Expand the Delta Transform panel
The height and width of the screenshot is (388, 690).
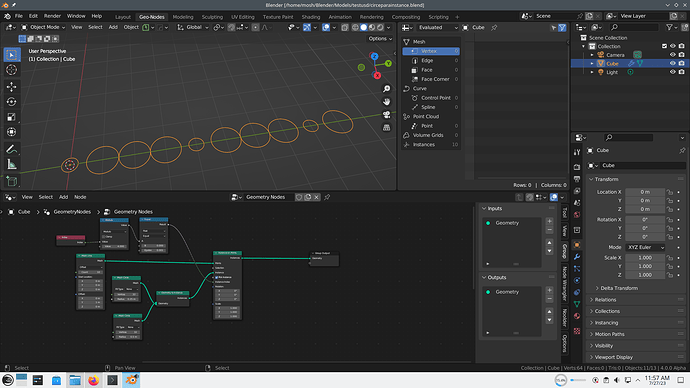click(619, 288)
